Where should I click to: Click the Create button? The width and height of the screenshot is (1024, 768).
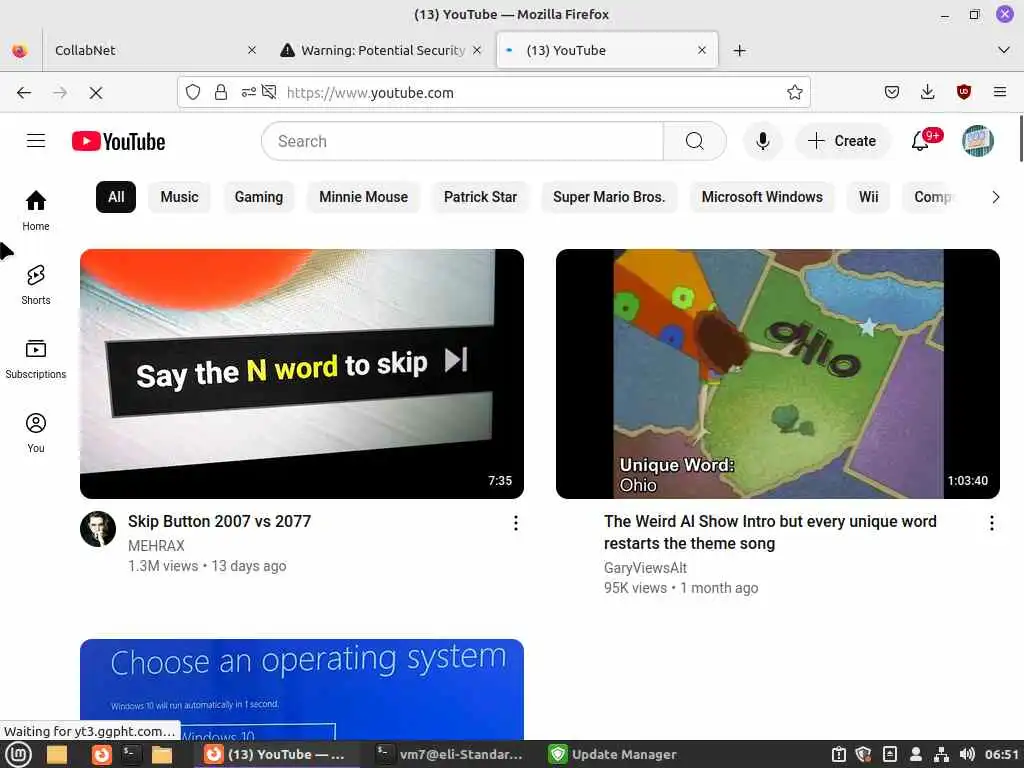[842, 141]
